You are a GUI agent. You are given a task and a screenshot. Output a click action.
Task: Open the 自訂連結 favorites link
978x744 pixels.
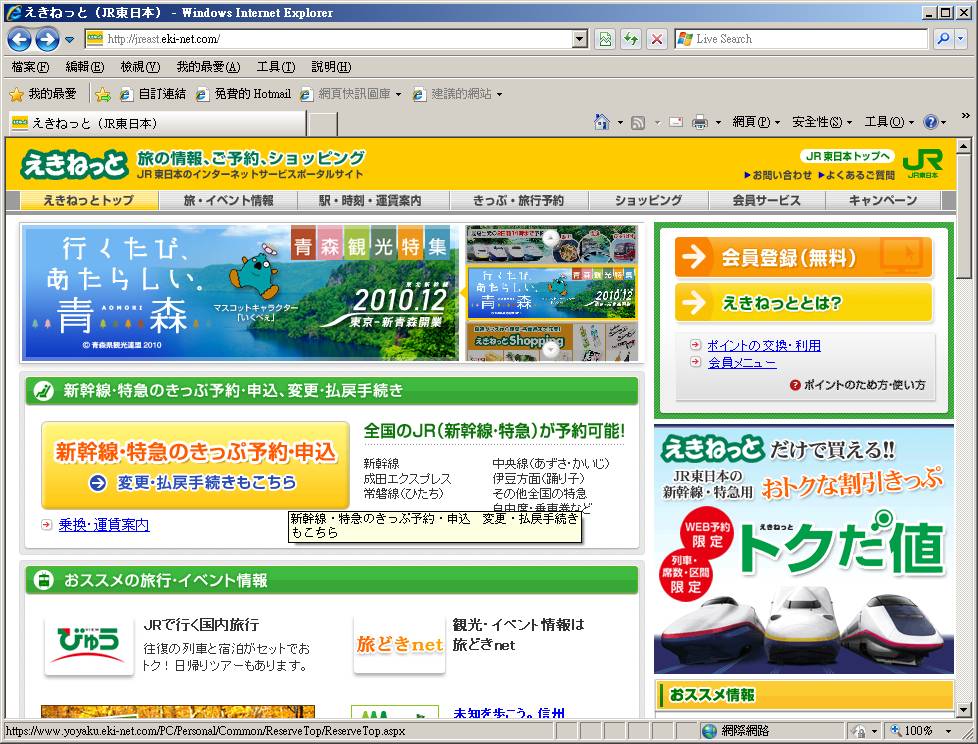pos(152,94)
